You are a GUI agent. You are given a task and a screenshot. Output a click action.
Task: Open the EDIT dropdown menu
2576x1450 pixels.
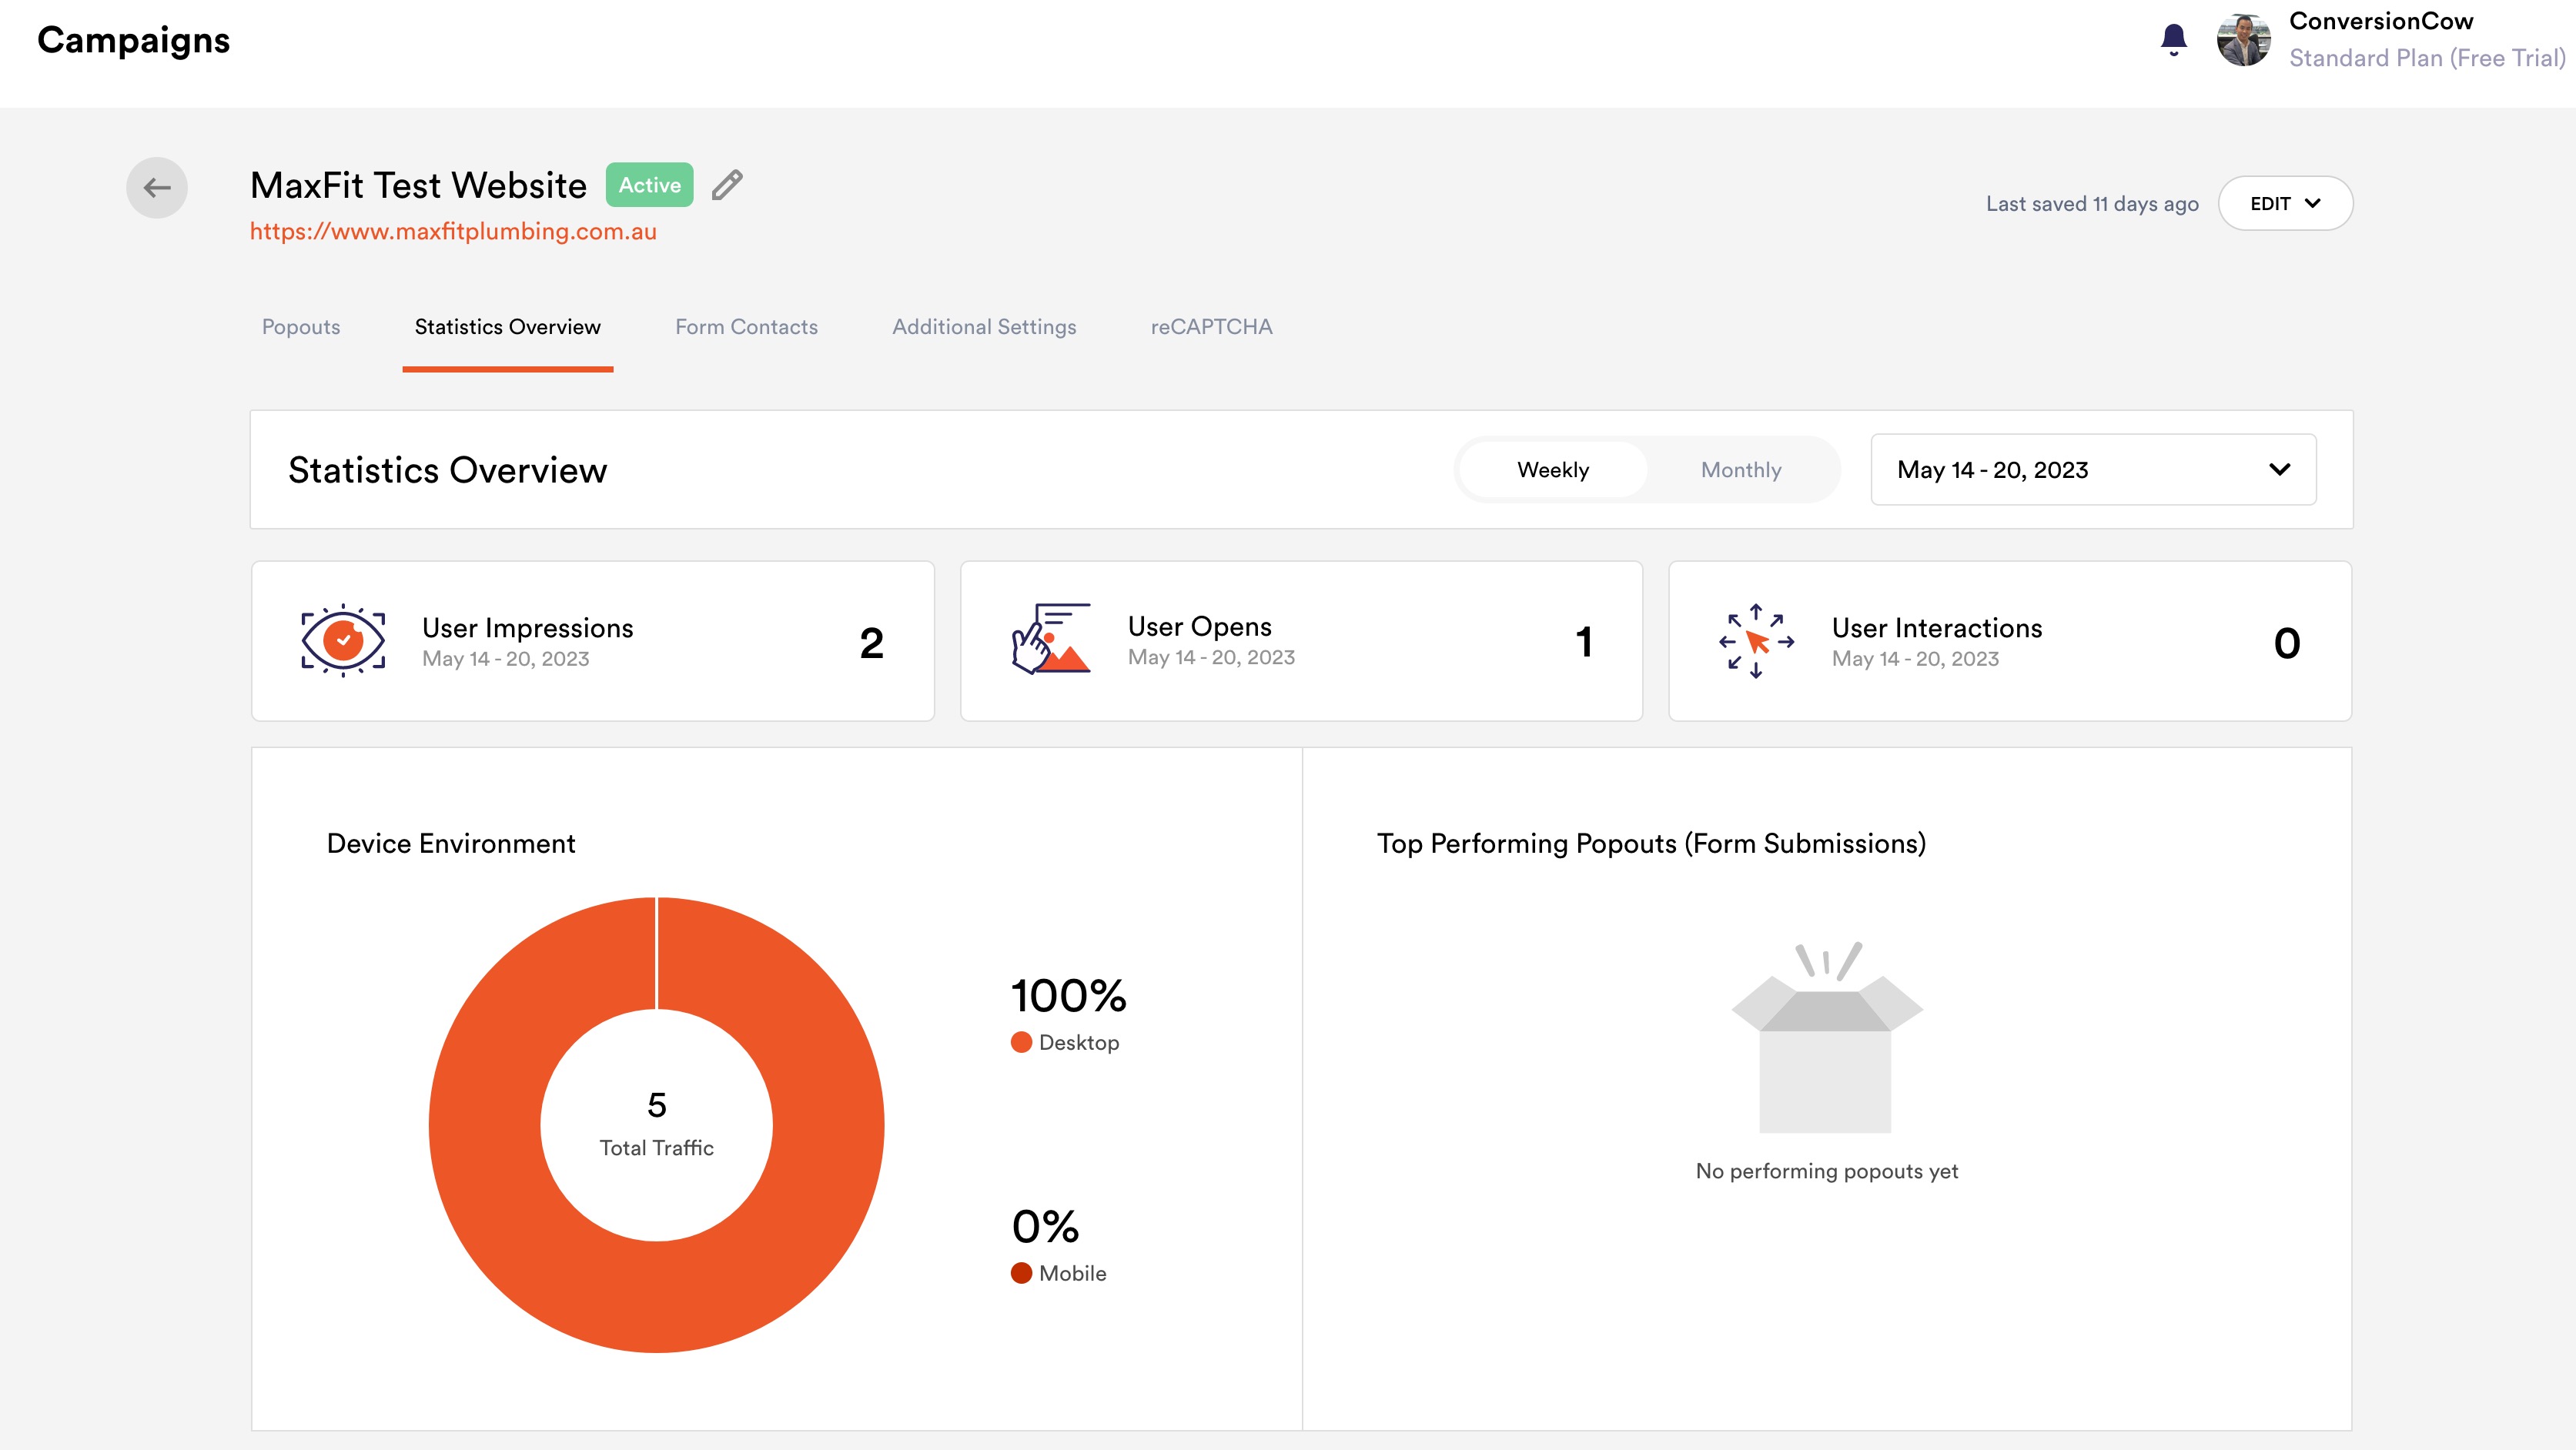tap(2285, 203)
